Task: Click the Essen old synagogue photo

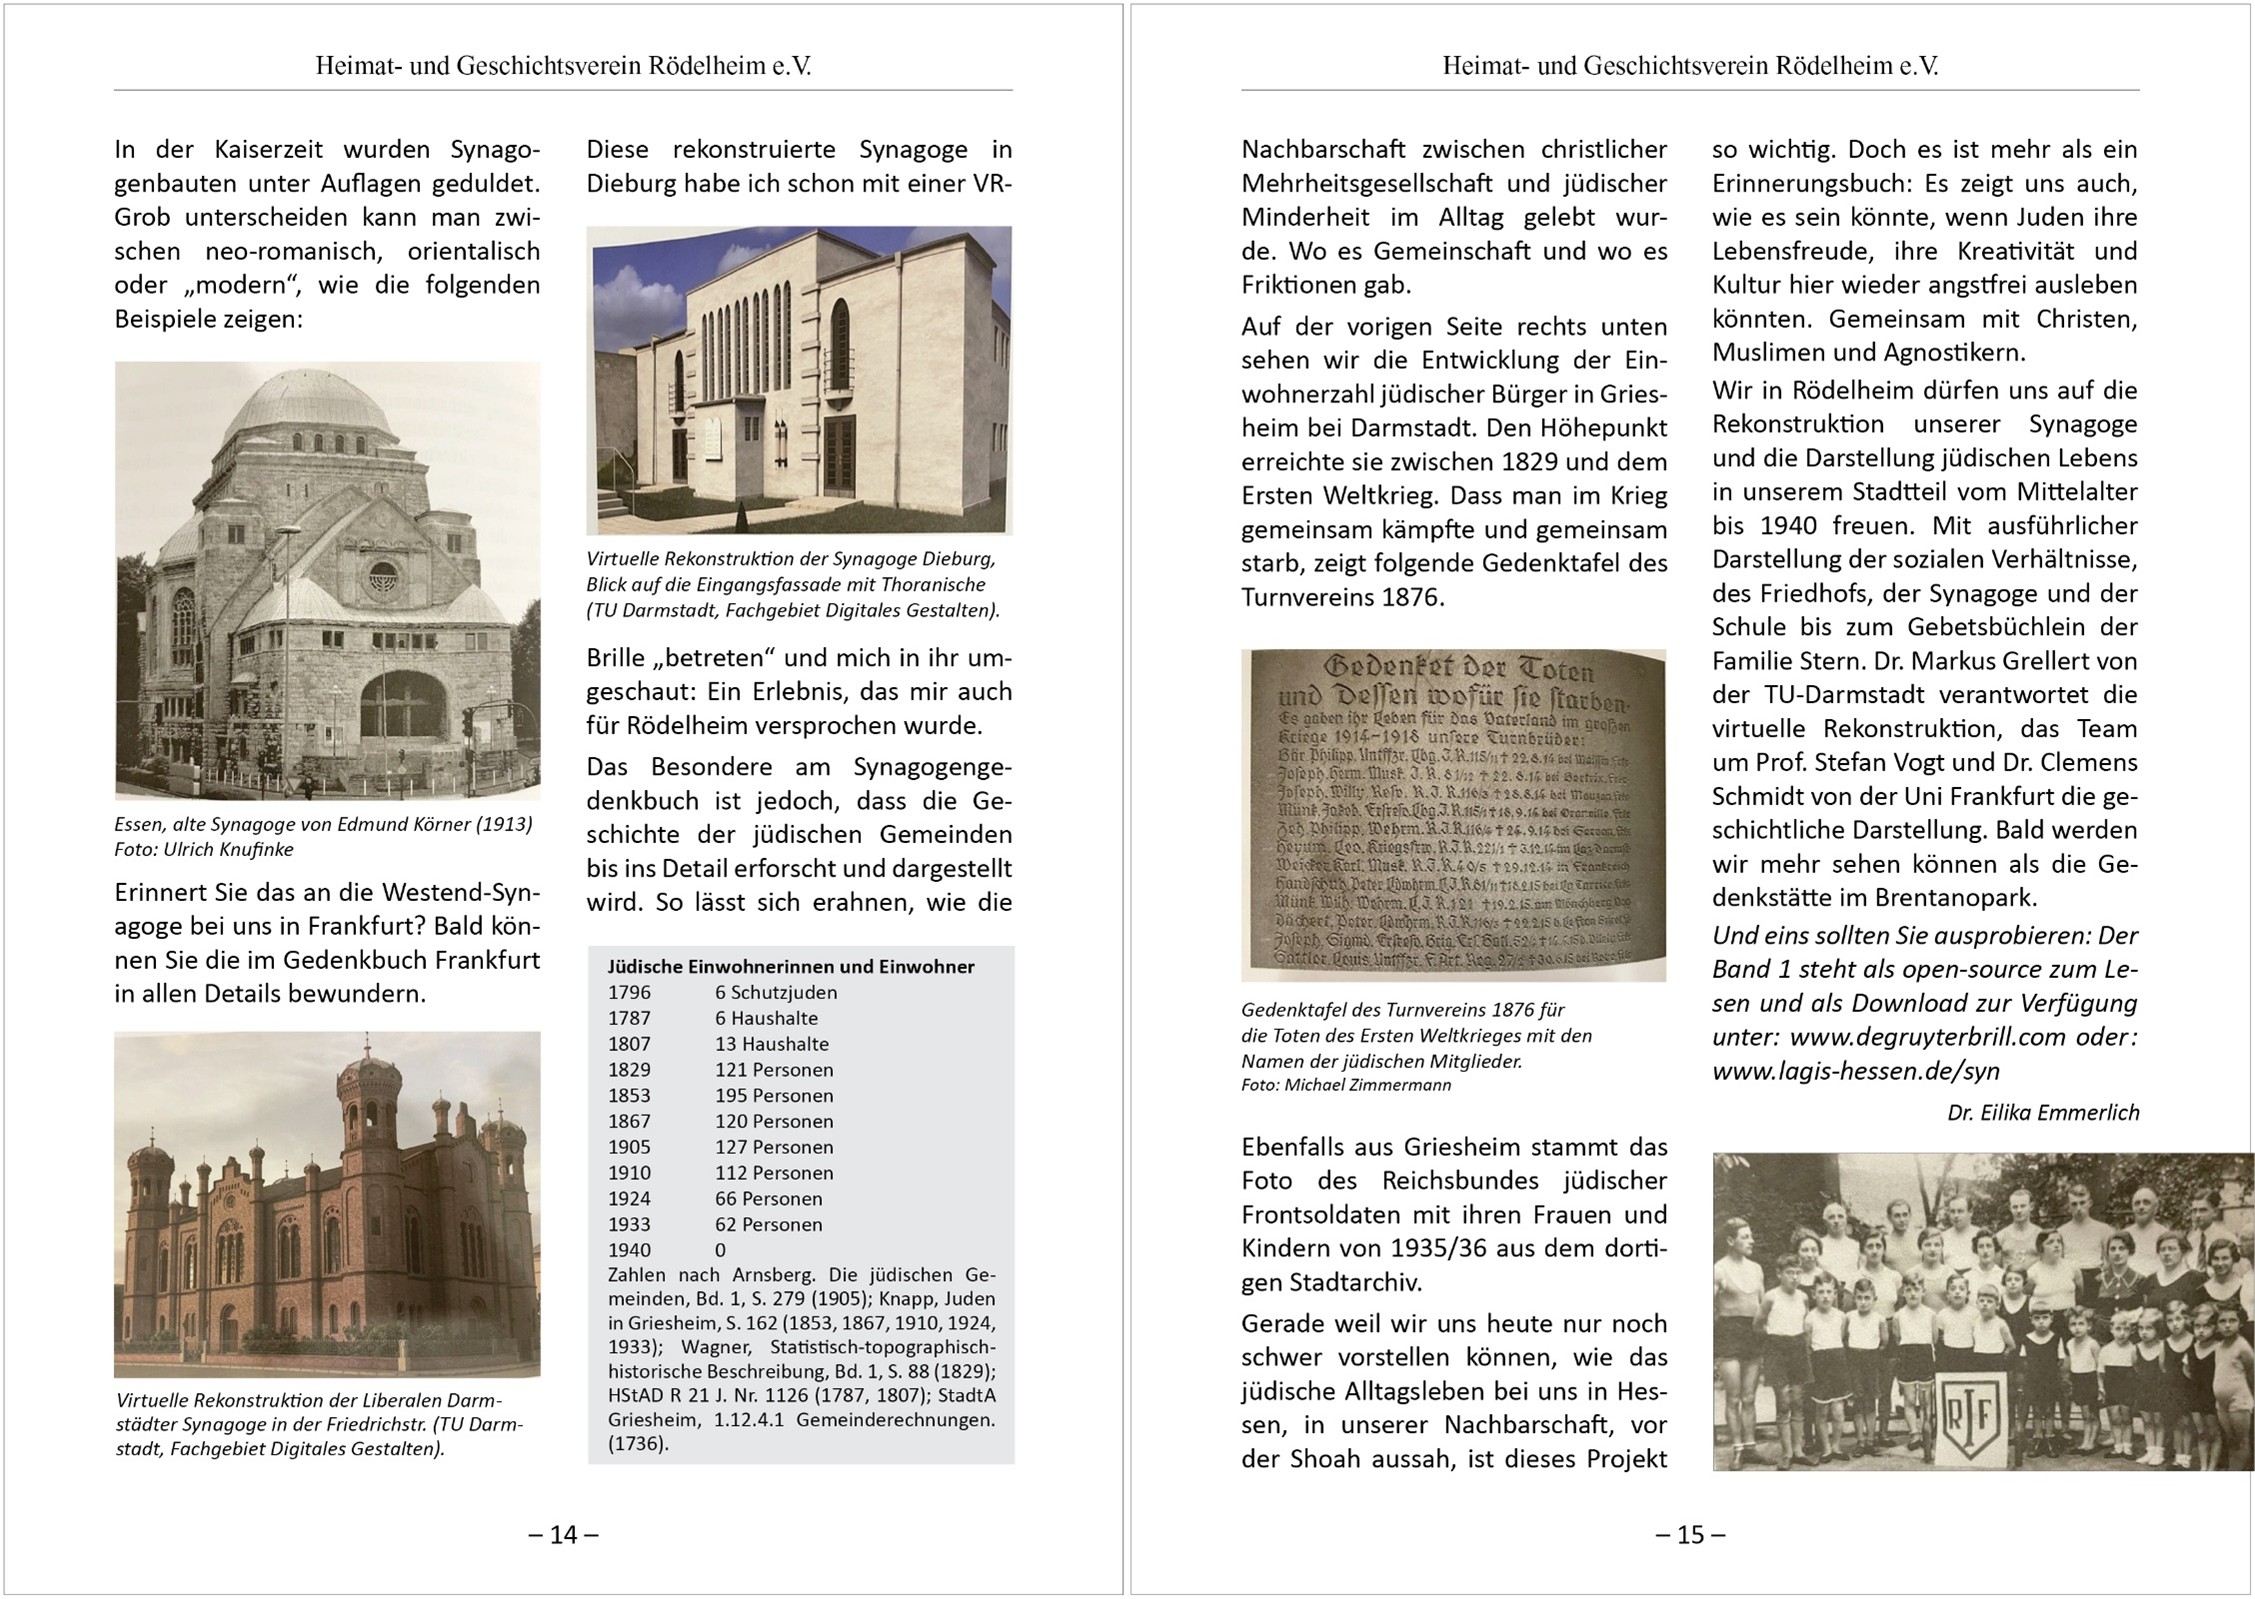Action: coord(327,580)
